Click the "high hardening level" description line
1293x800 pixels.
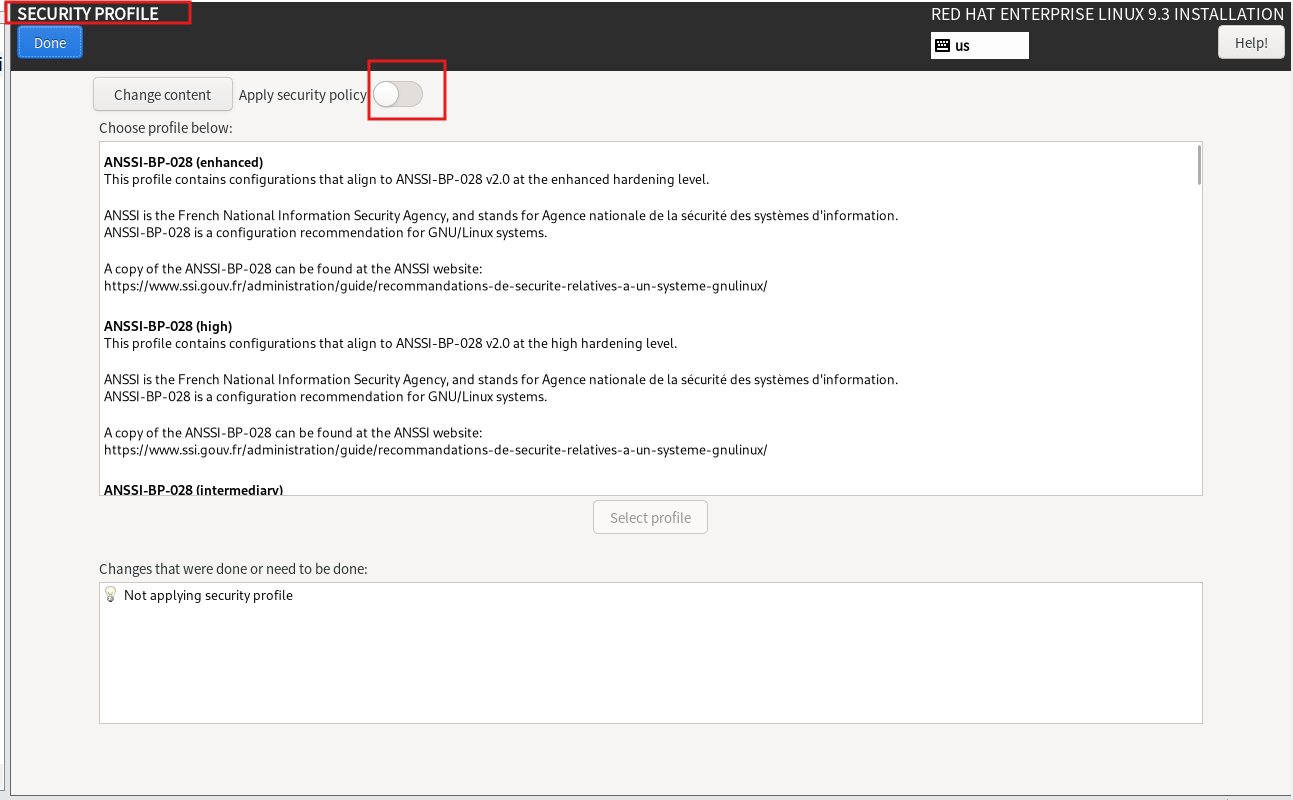(x=391, y=344)
